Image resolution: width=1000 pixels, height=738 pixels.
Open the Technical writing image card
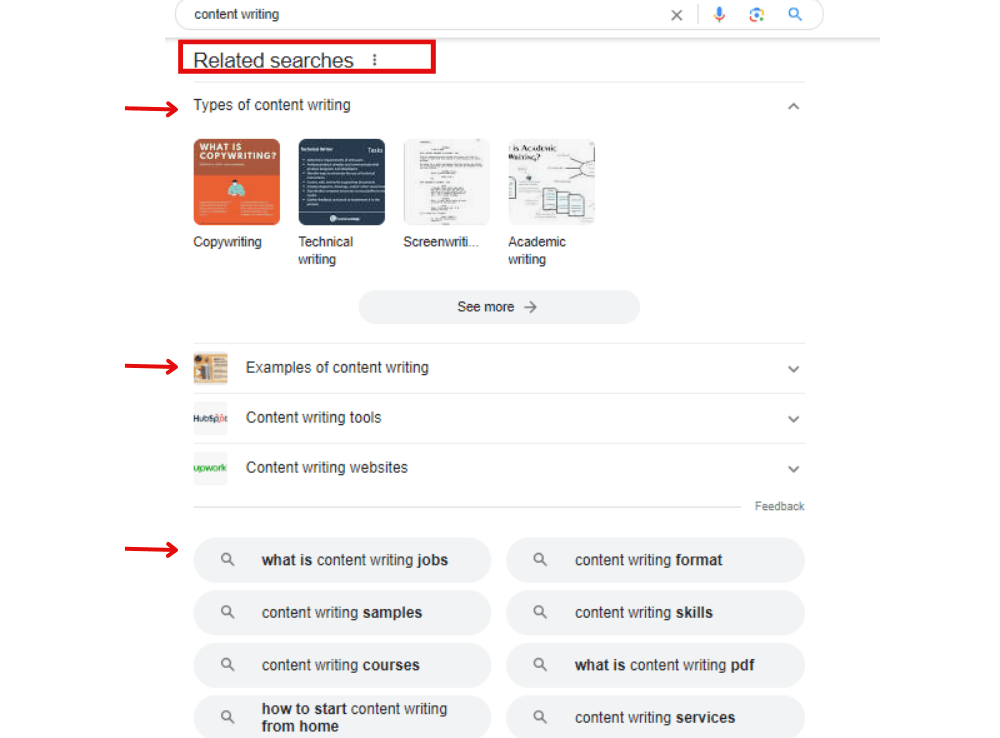341,182
